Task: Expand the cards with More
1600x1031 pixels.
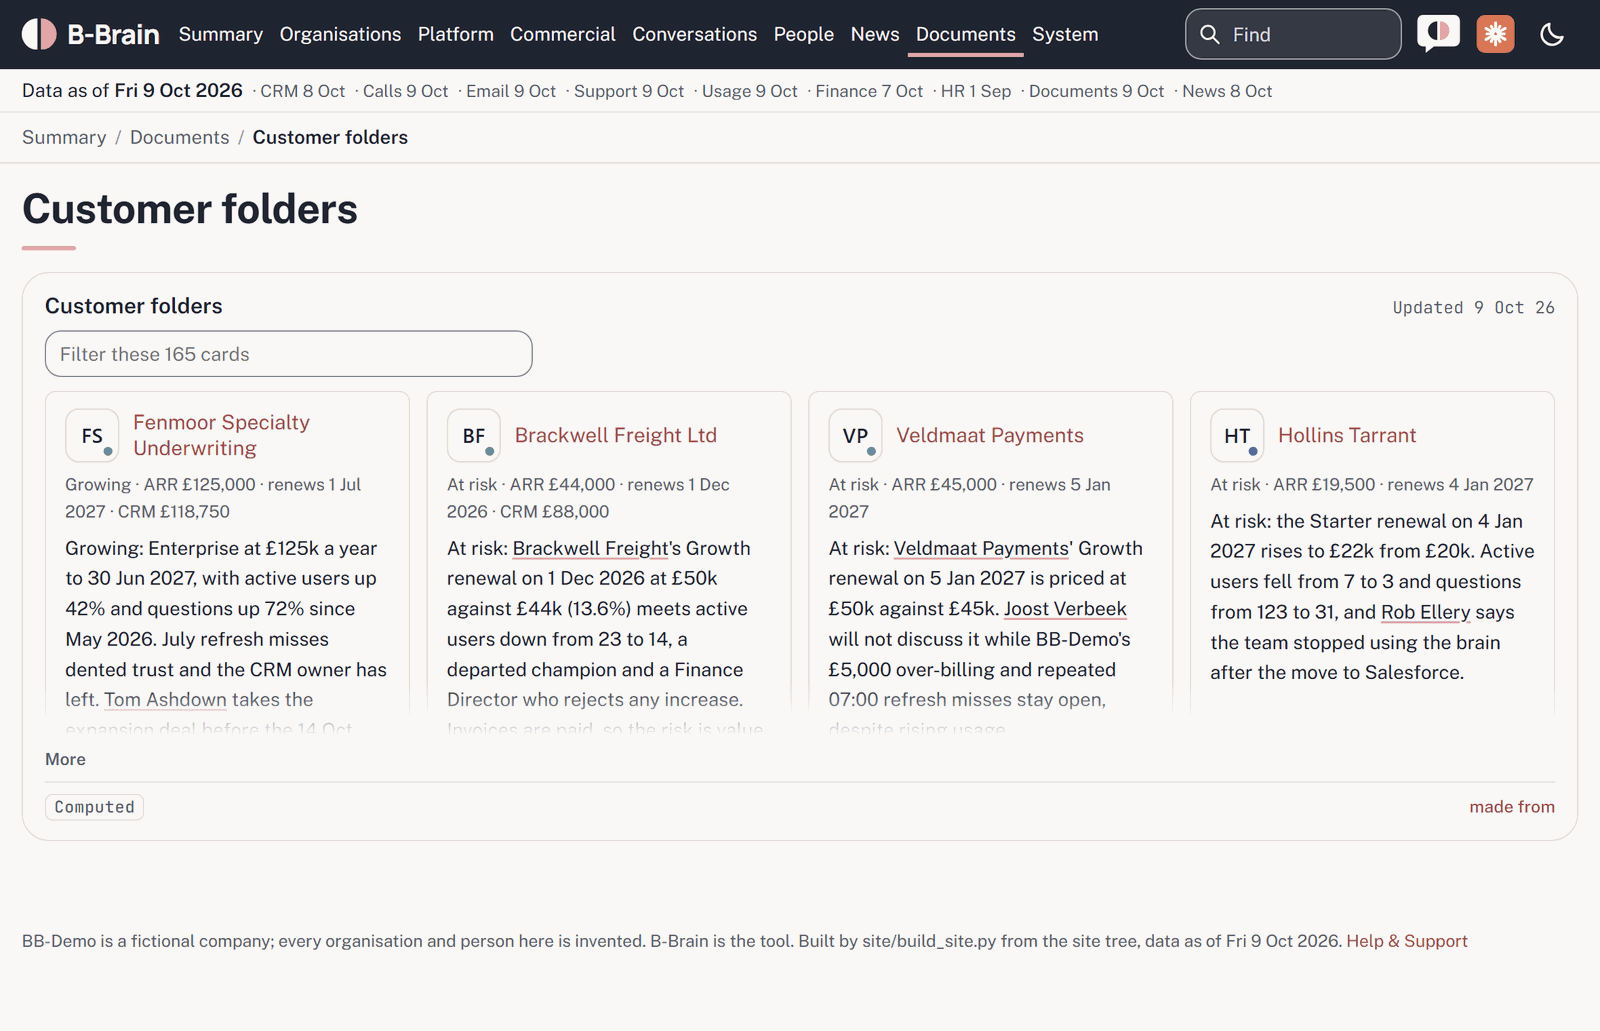Action: [x=65, y=759]
